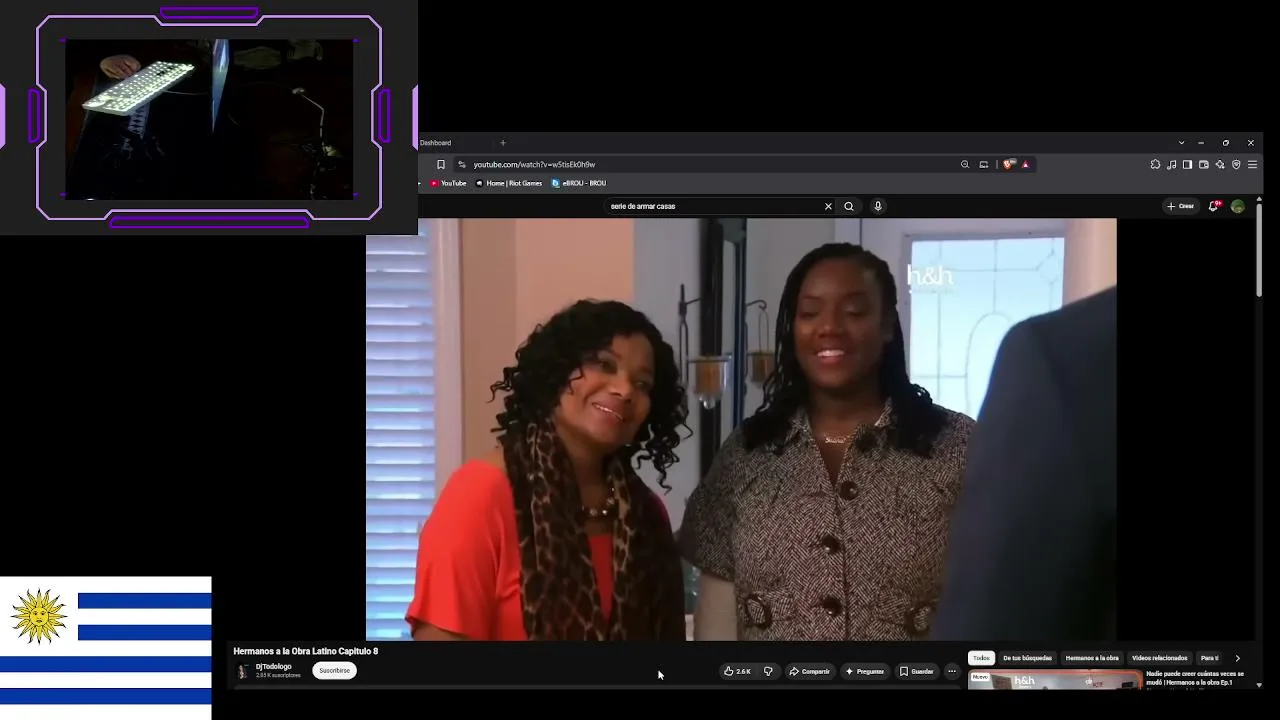
Task: Open the eBROU - BROU bookmark
Action: (579, 183)
